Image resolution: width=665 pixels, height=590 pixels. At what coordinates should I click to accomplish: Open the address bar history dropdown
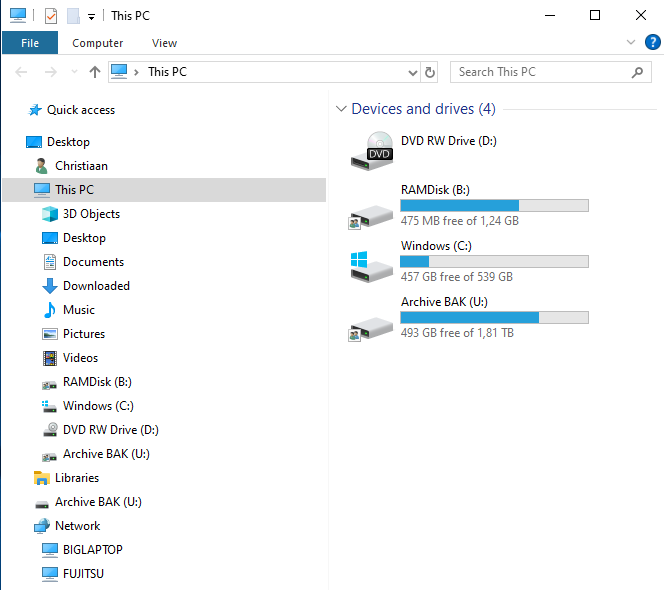(x=413, y=73)
